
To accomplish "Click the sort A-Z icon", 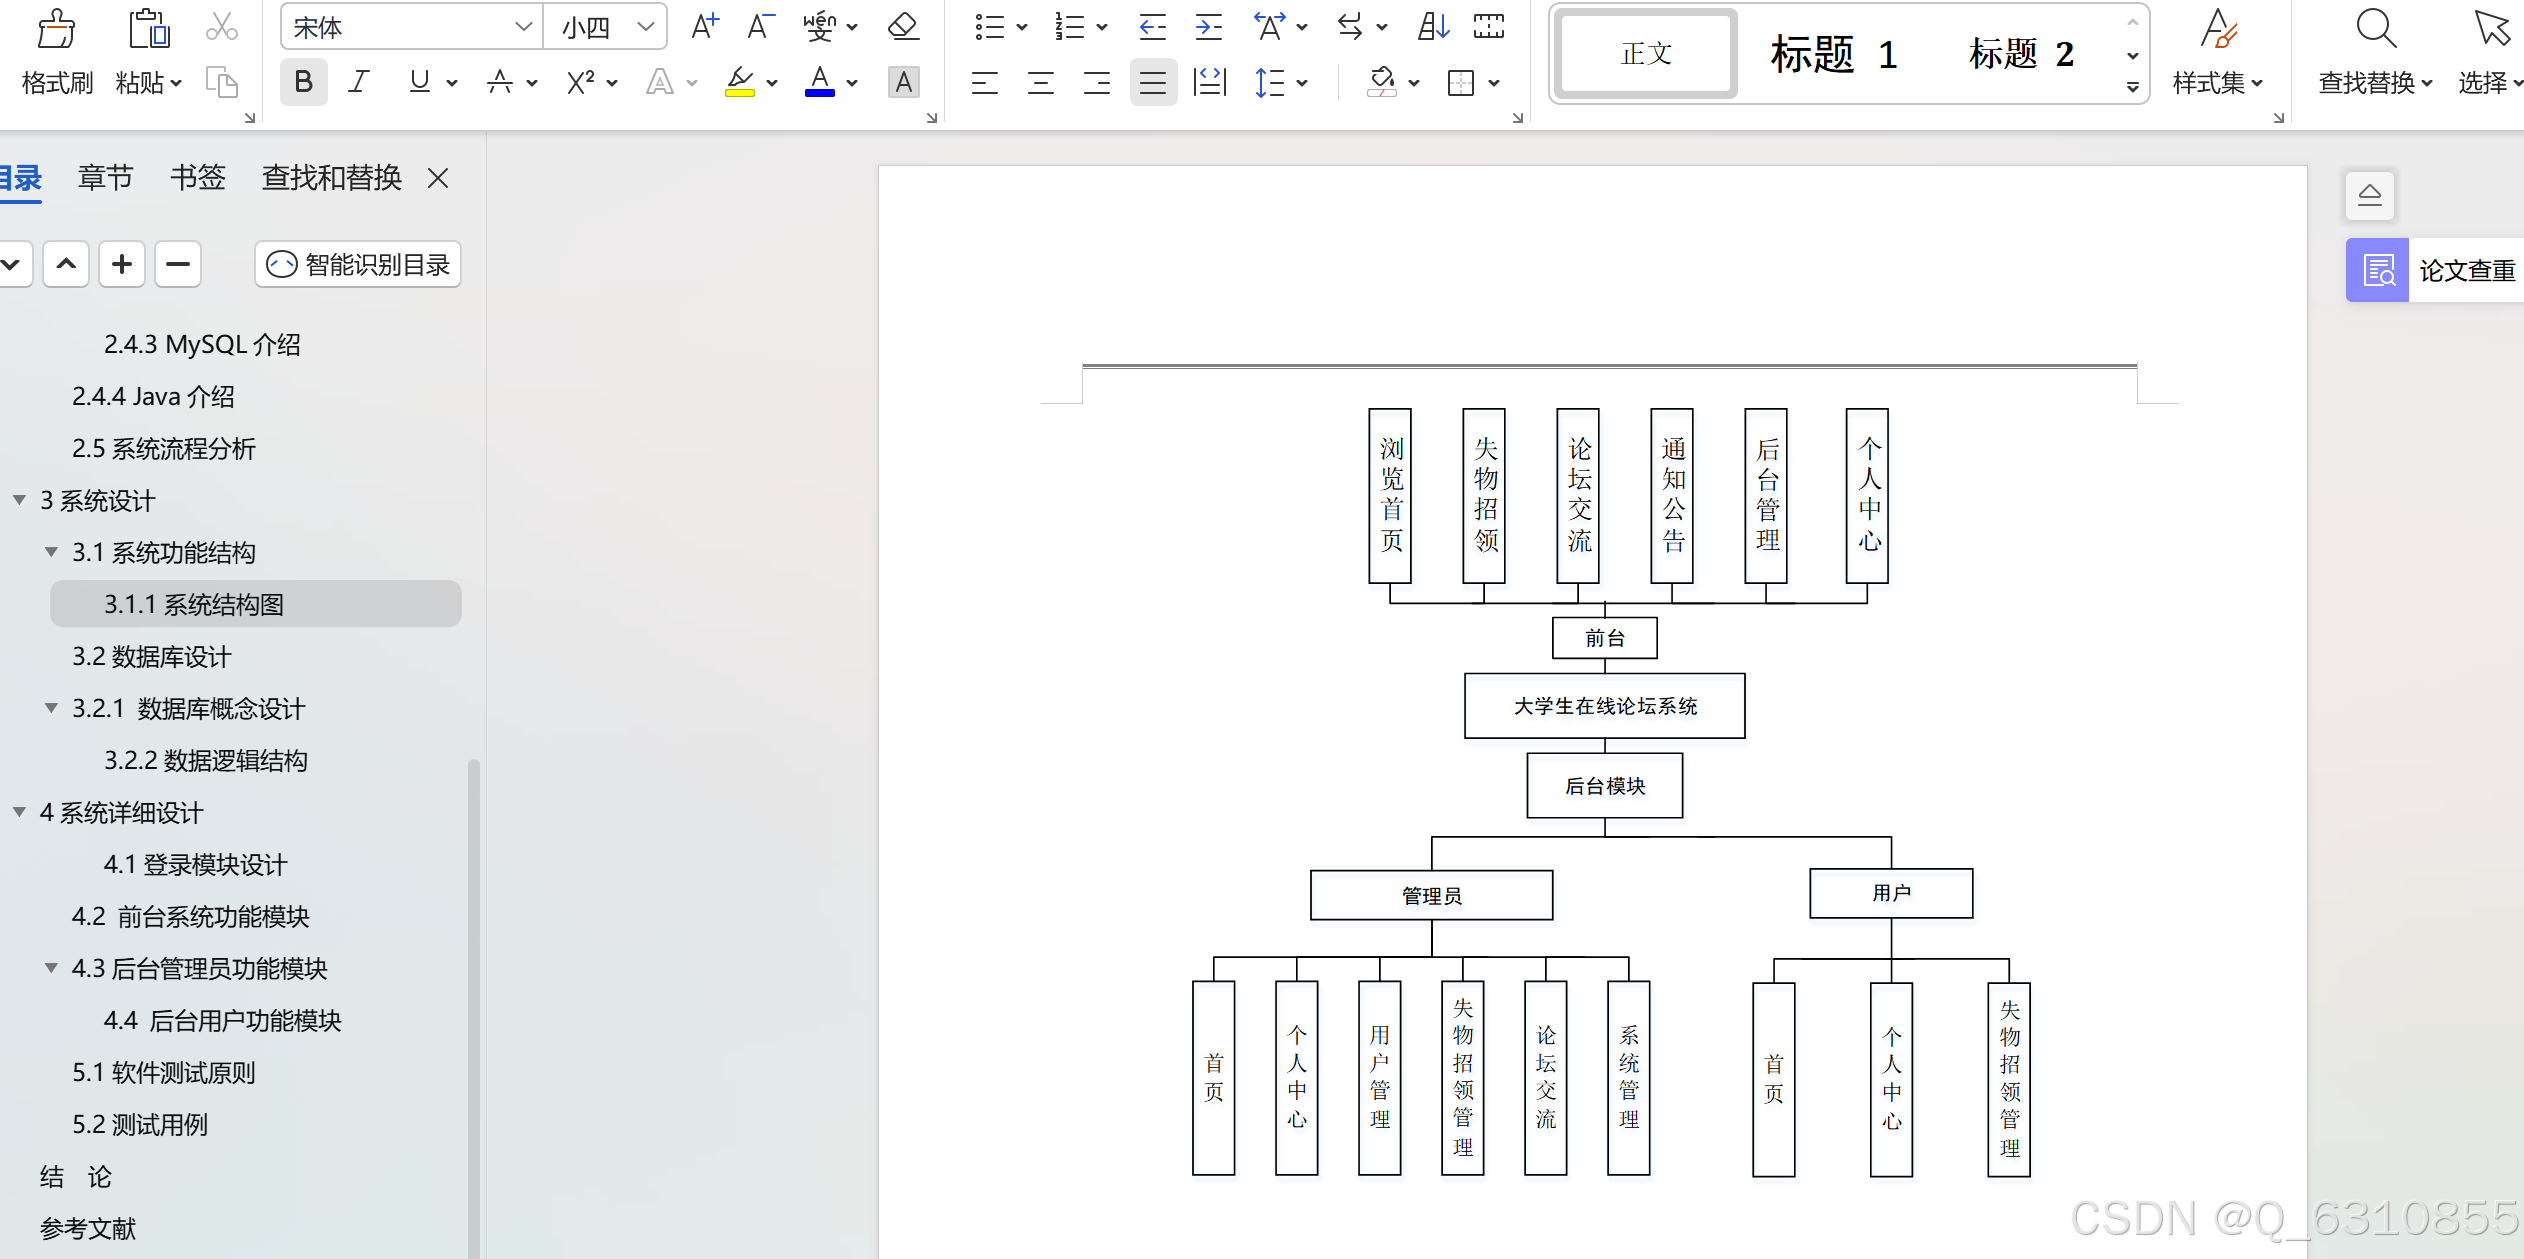I will click(x=1433, y=27).
